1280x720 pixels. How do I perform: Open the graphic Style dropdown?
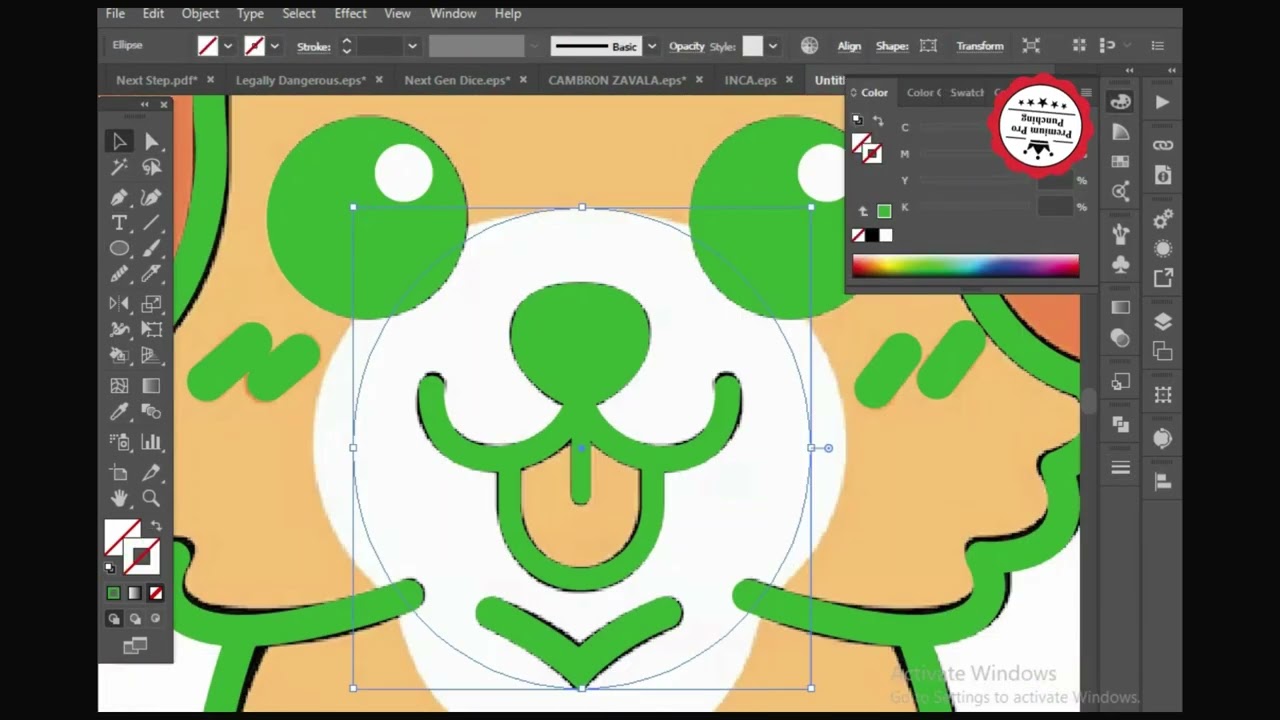click(772, 46)
